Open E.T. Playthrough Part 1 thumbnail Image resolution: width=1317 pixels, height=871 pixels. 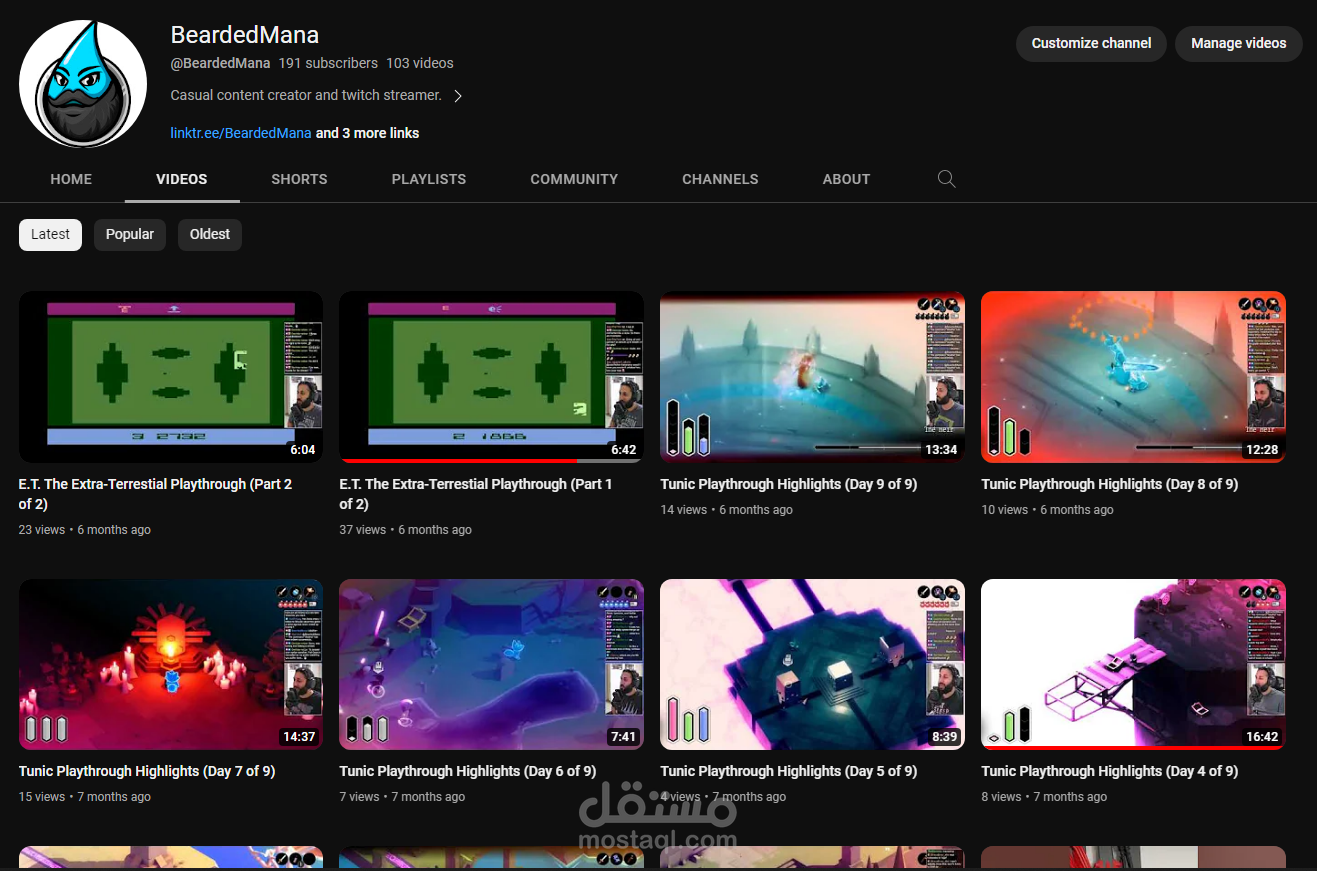coord(491,377)
